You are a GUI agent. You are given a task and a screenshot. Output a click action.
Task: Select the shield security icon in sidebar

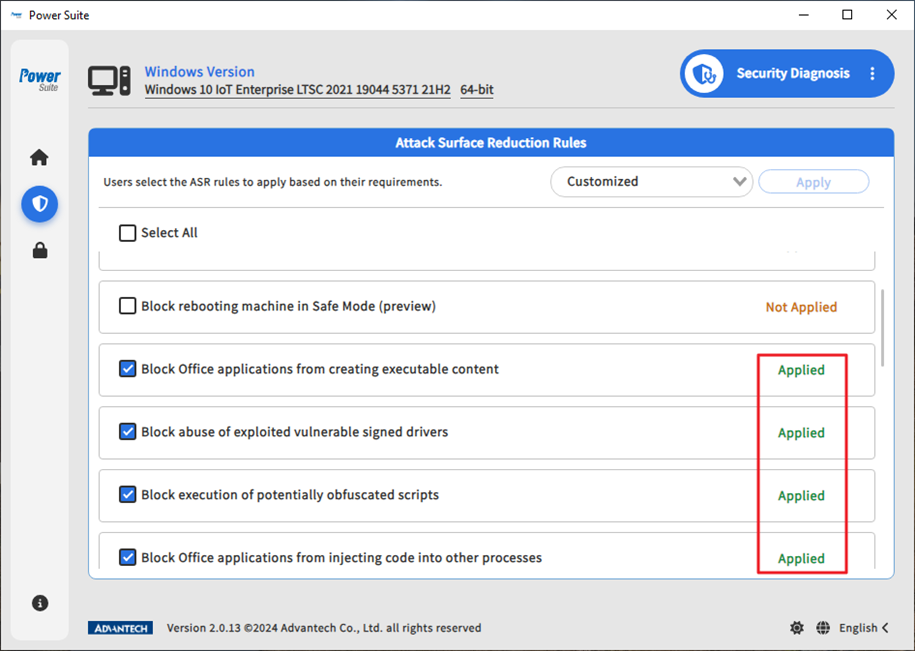pyautogui.click(x=40, y=204)
